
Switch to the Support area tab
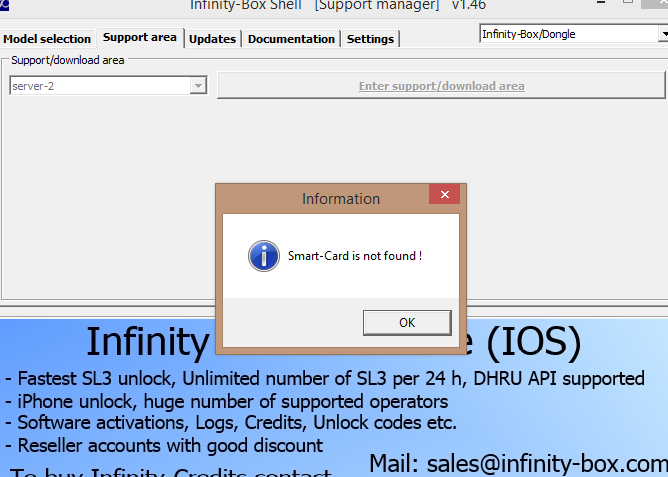pyautogui.click(x=140, y=37)
